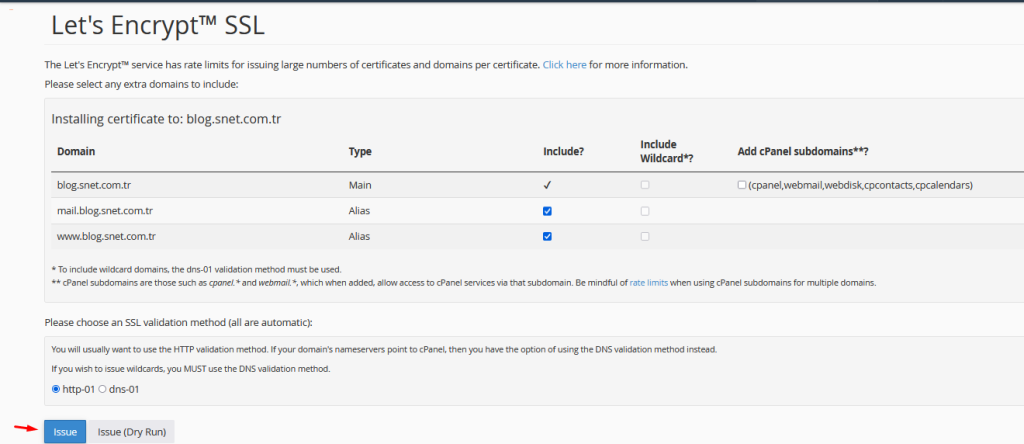
Task: Click the Include Wildcard column header
Action: (664, 151)
